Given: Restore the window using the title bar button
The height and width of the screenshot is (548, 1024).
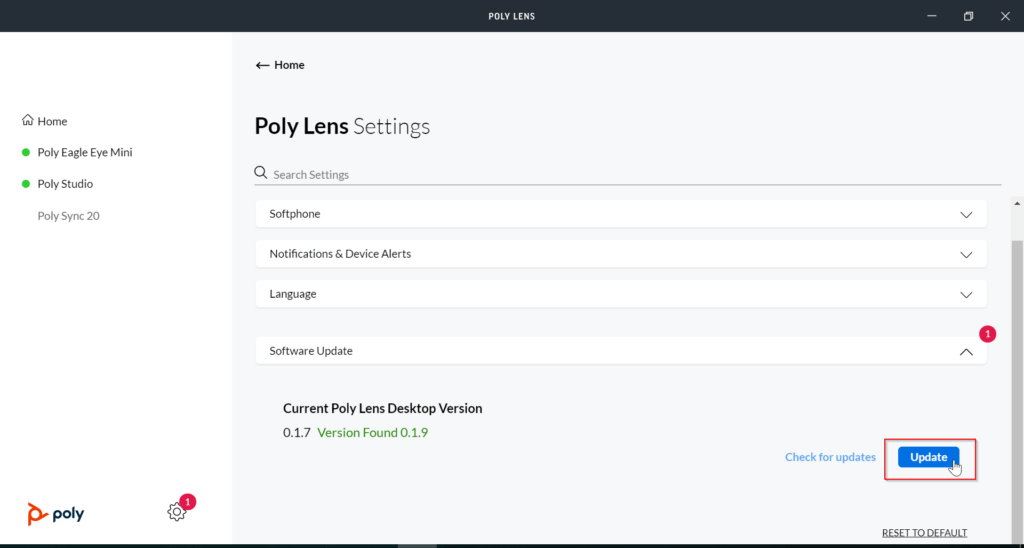Looking at the screenshot, I should pos(968,16).
